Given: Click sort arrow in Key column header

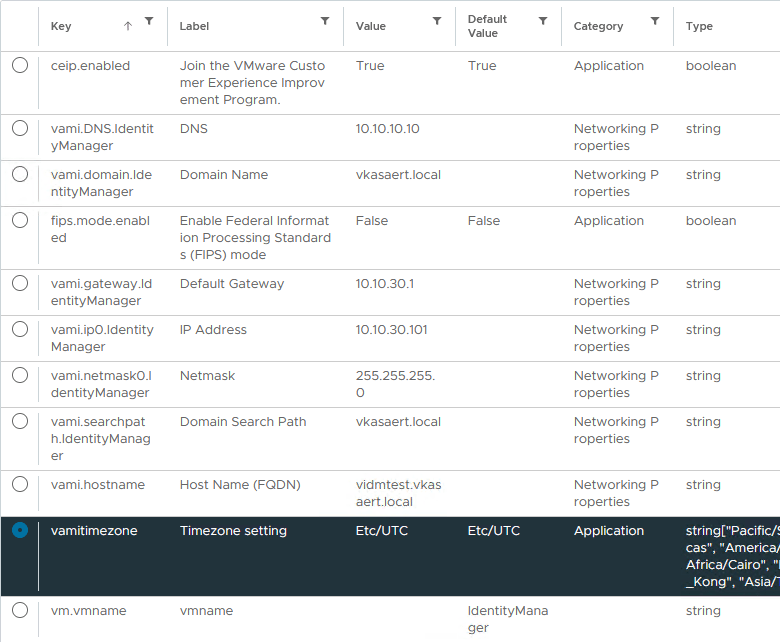Looking at the screenshot, I should click(127, 25).
